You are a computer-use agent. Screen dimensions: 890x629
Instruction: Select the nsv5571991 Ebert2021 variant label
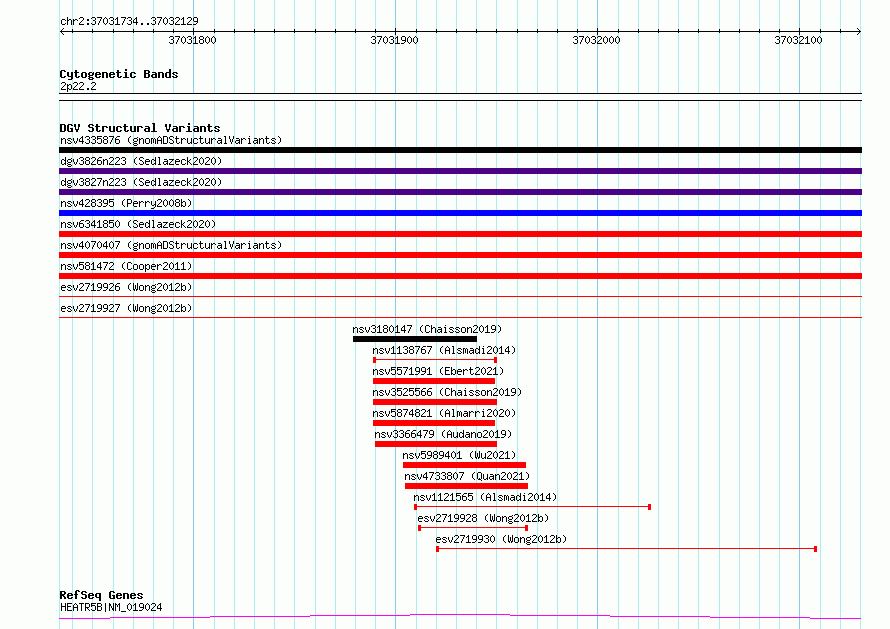click(x=438, y=371)
